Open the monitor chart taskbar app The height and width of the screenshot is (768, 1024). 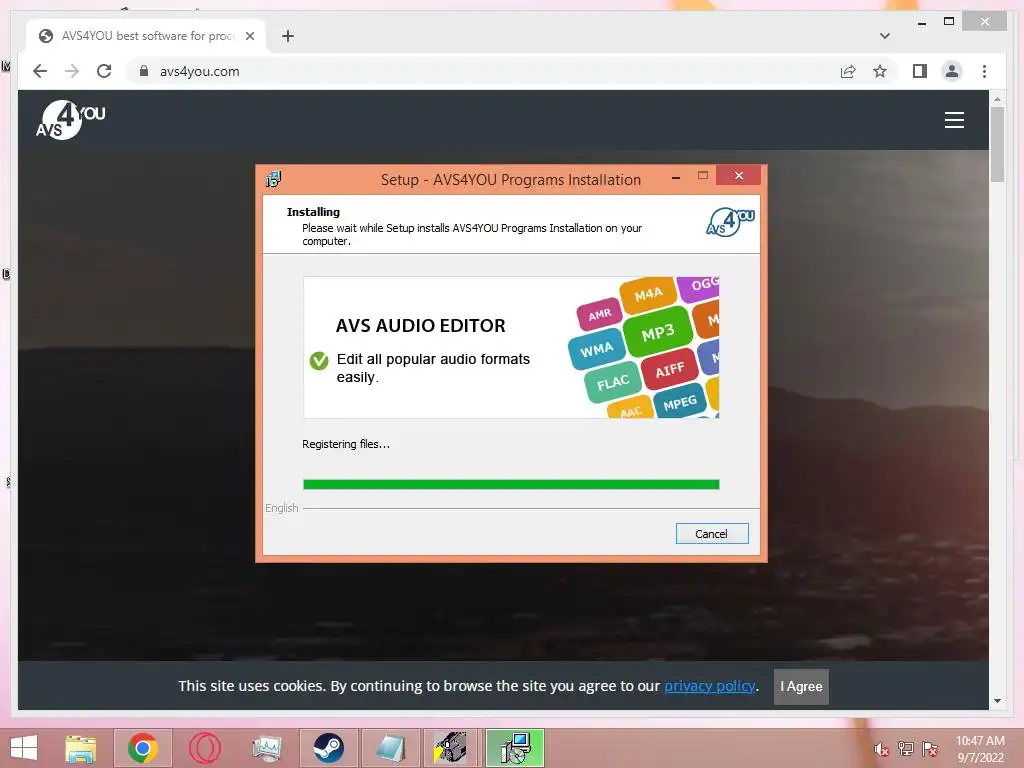[266, 748]
